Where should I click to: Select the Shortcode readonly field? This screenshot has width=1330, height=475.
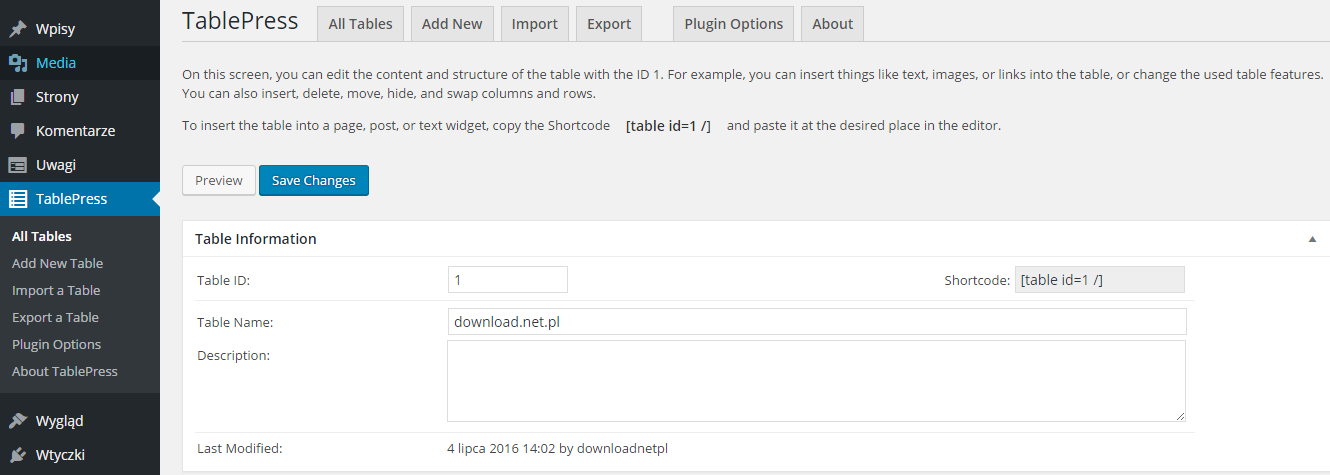tap(1100, 280)
